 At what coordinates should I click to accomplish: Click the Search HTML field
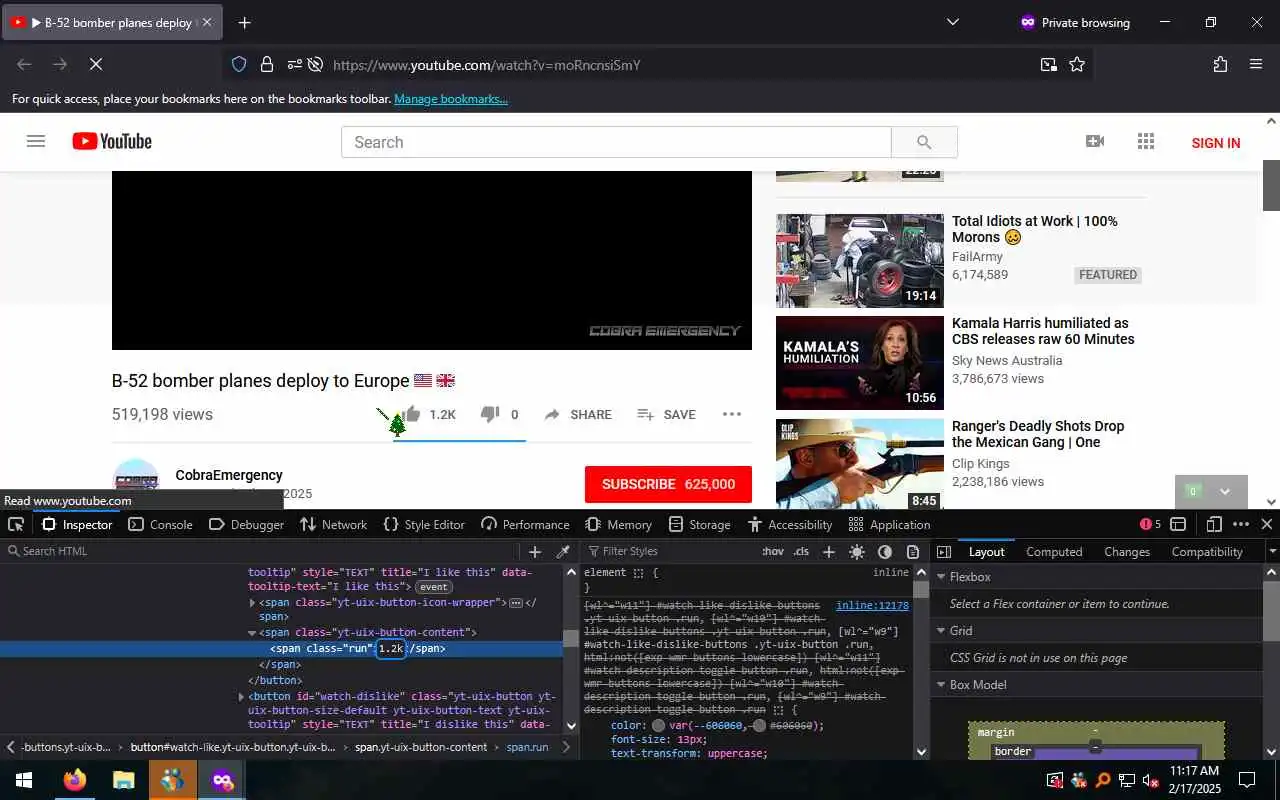point(260,551)
